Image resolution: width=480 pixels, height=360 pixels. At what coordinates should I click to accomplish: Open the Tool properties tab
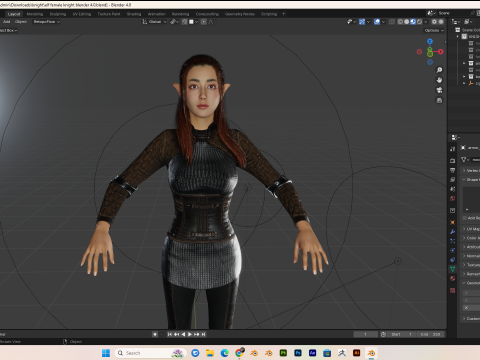tap(452, 149)
